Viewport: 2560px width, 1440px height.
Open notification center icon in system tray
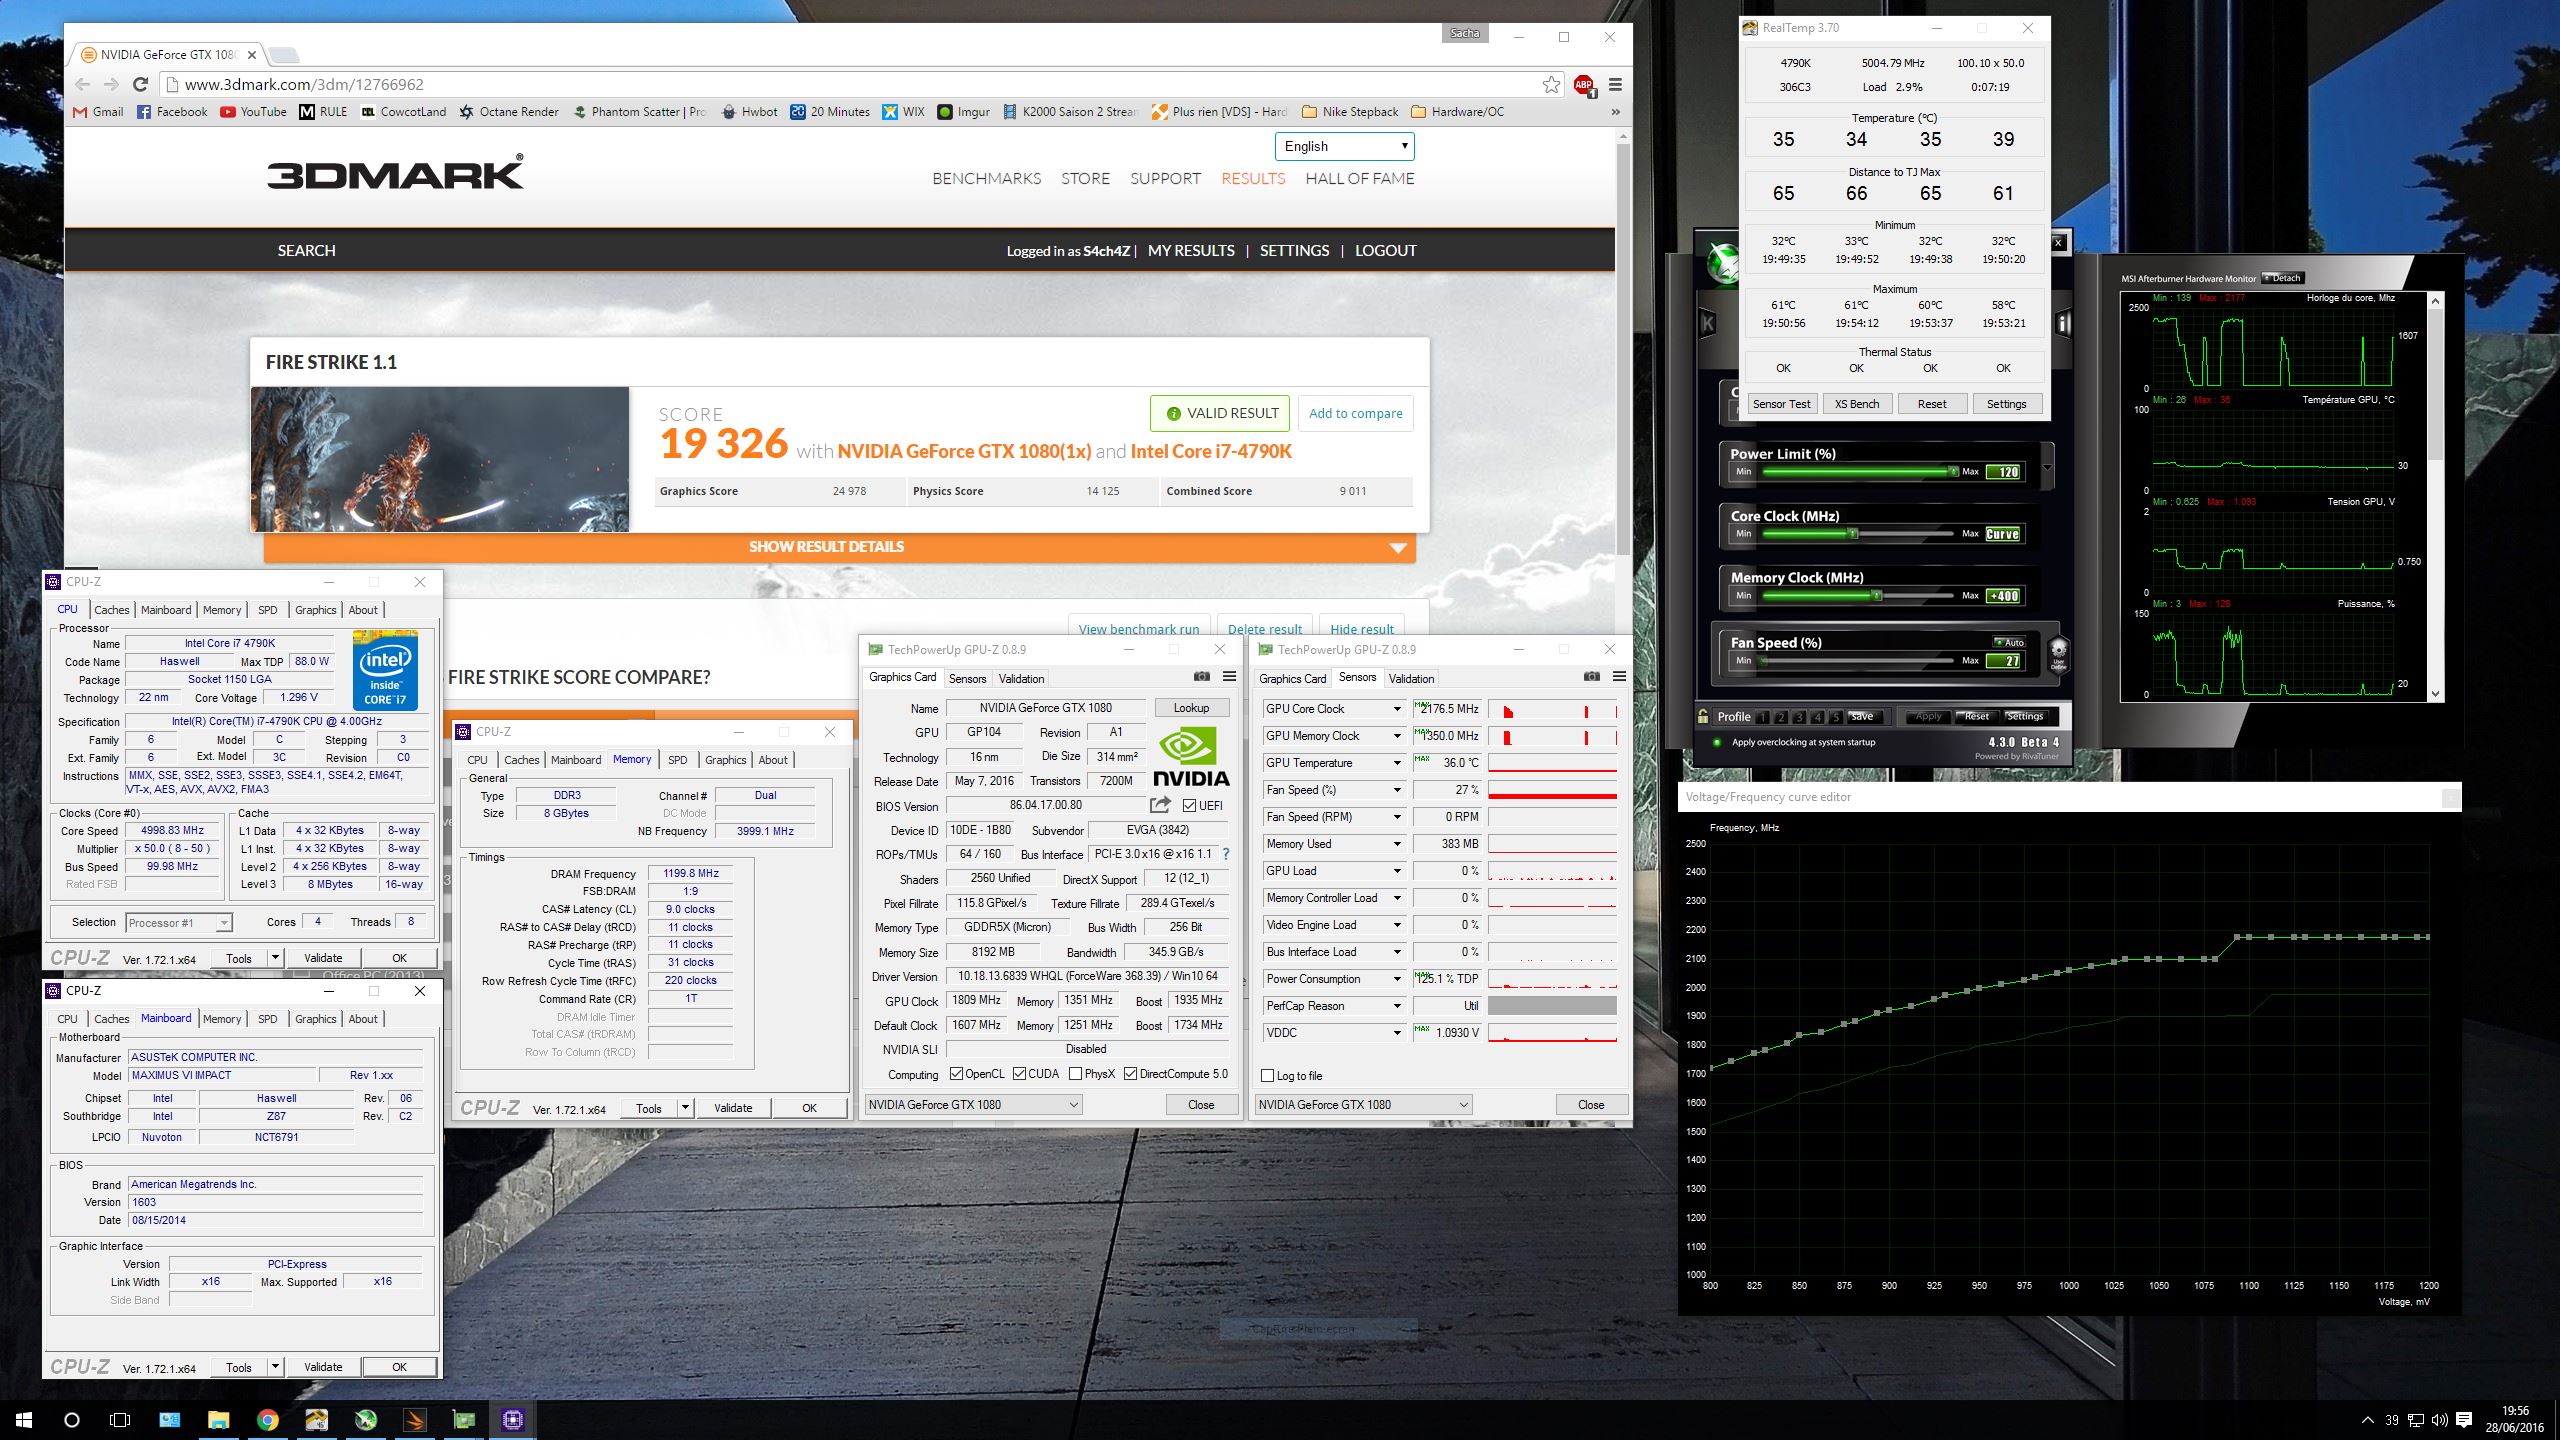point(2464,1419)
